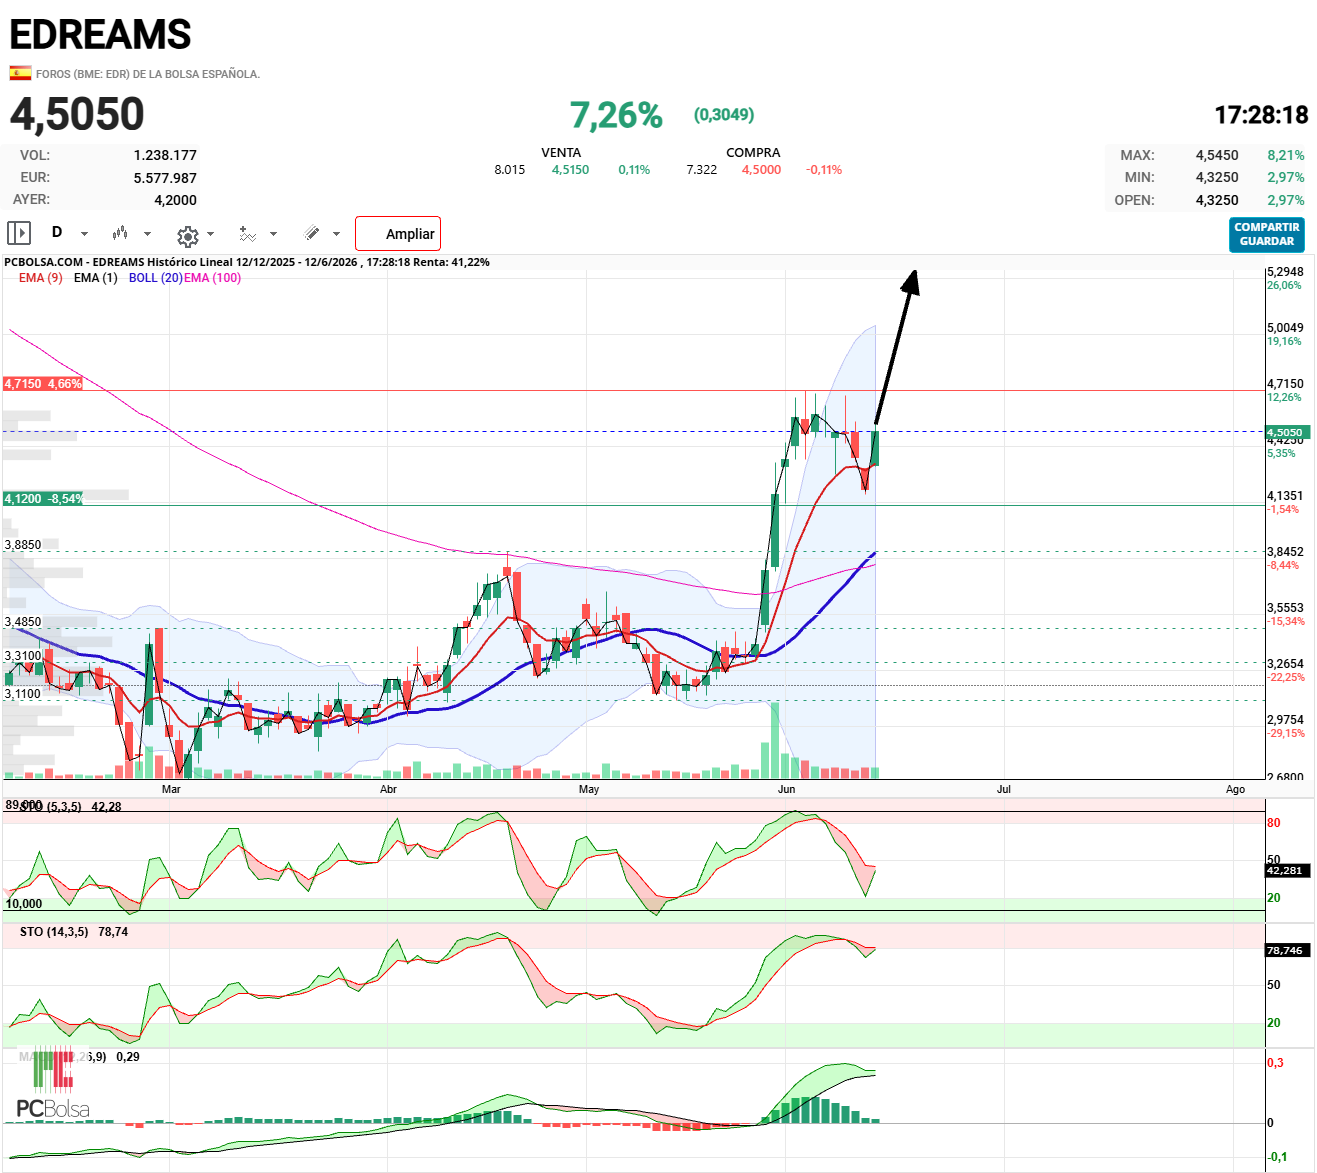Click the Mar label on time axis
1317x1173 pixels.
[x=171, y=789]
